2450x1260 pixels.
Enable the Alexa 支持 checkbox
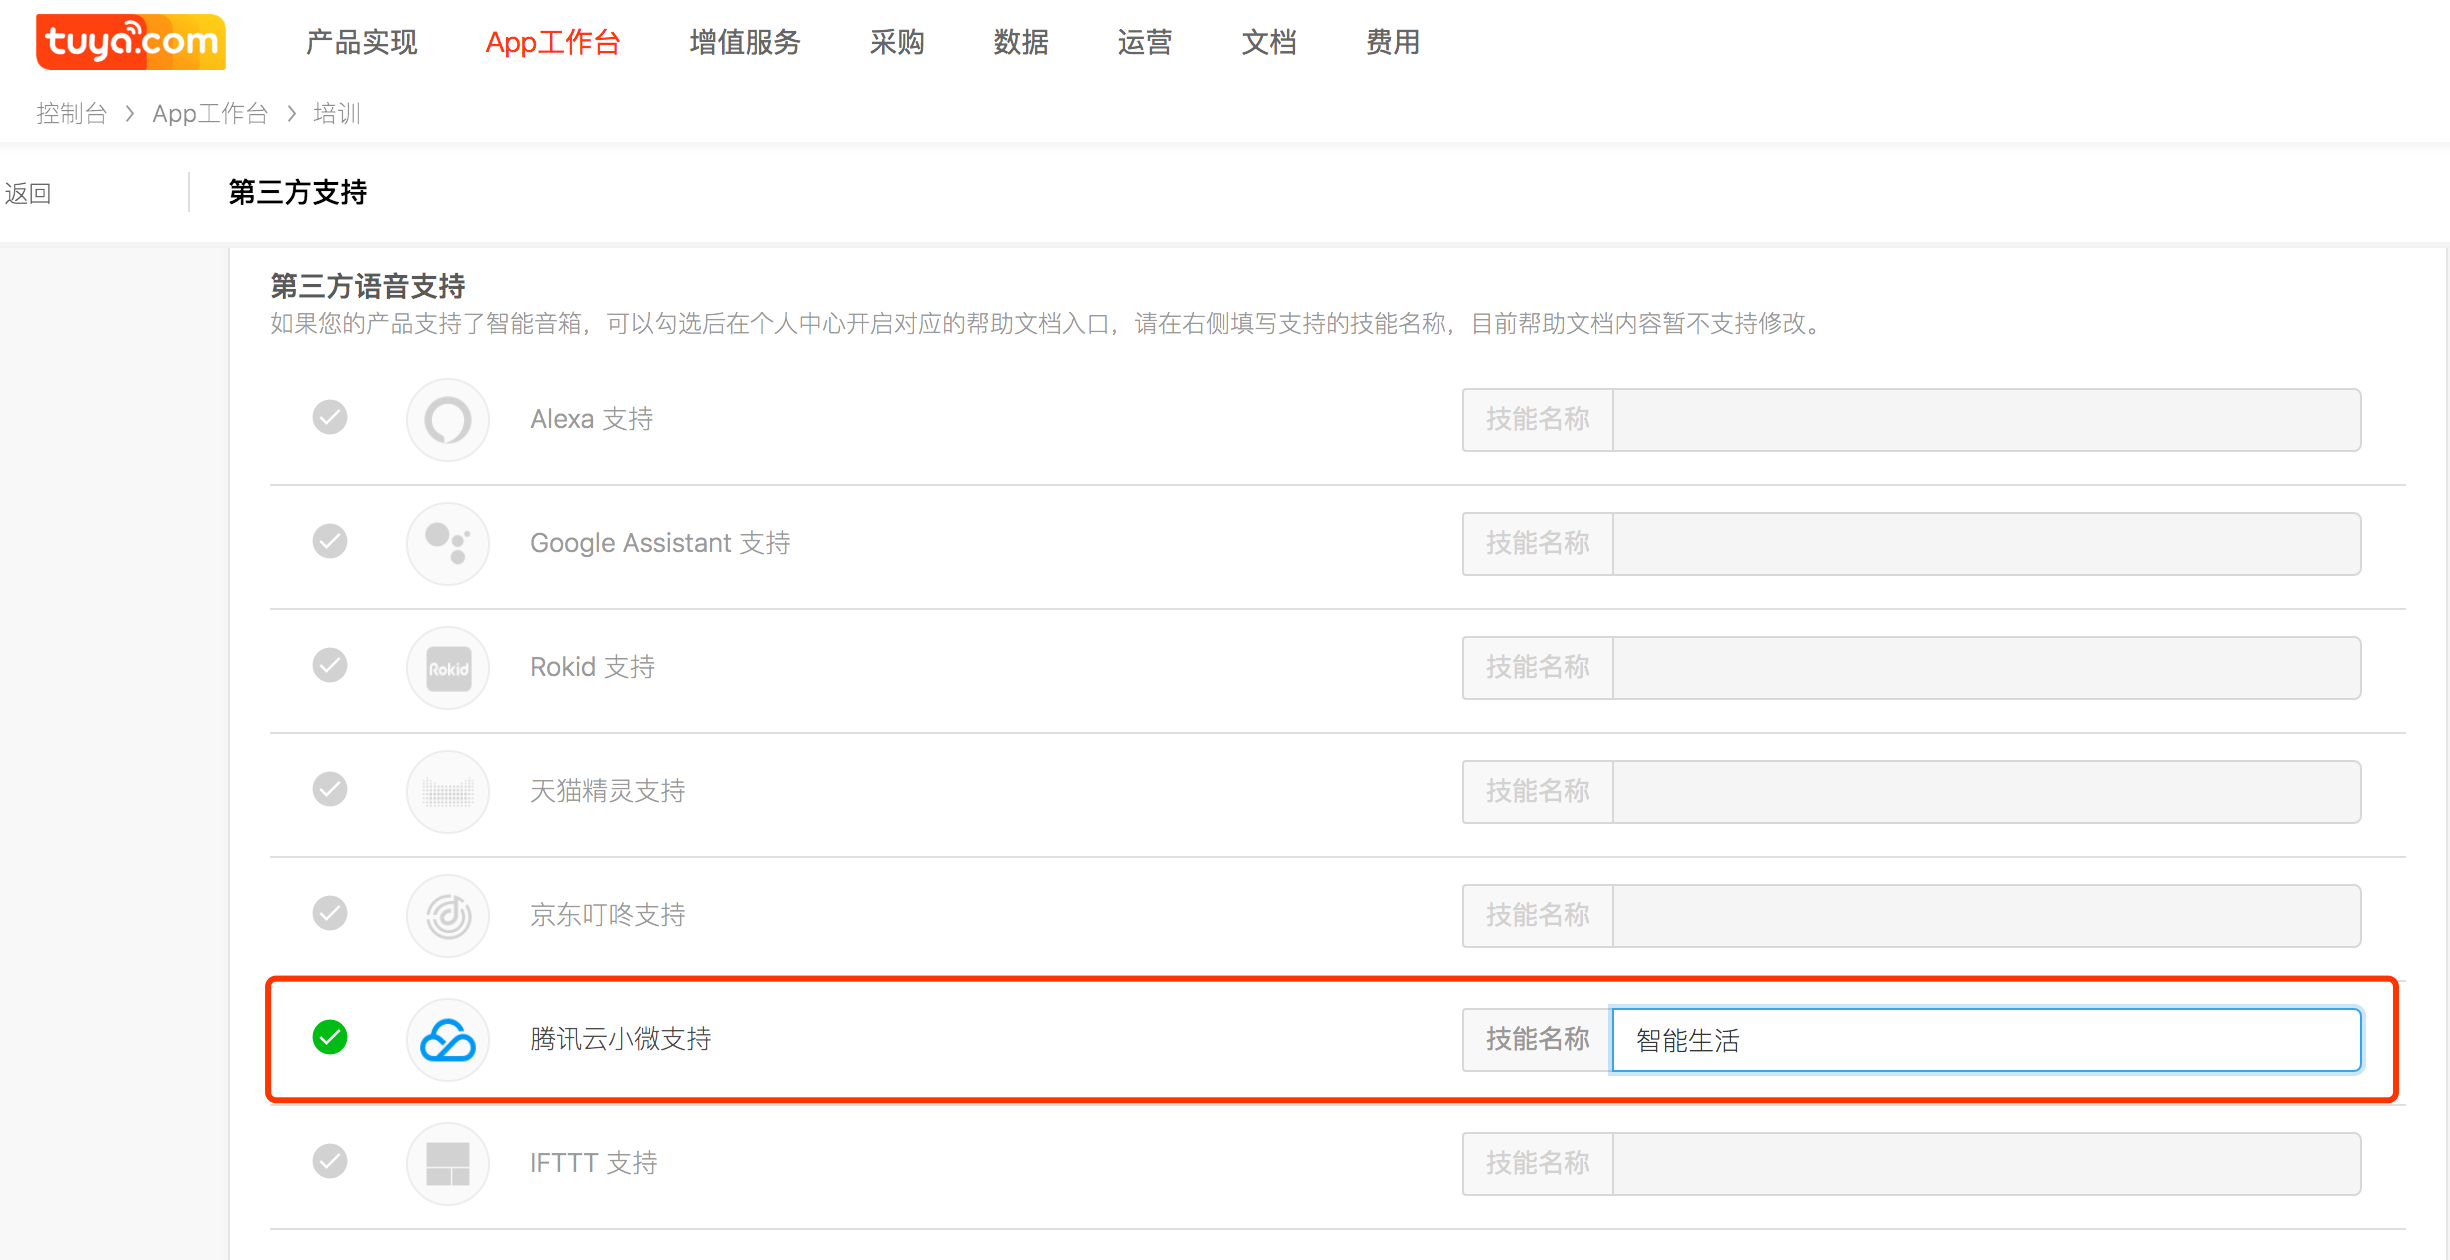click(330, 417)
